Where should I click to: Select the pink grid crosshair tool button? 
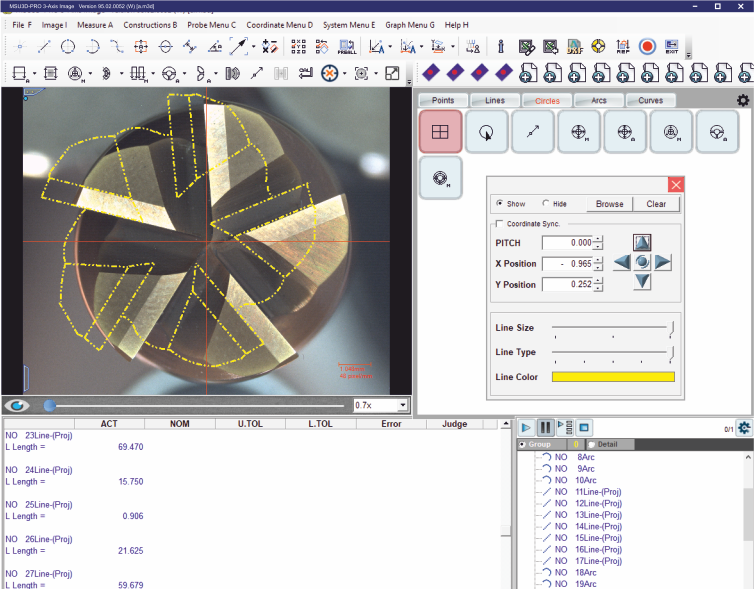point(440,131)
